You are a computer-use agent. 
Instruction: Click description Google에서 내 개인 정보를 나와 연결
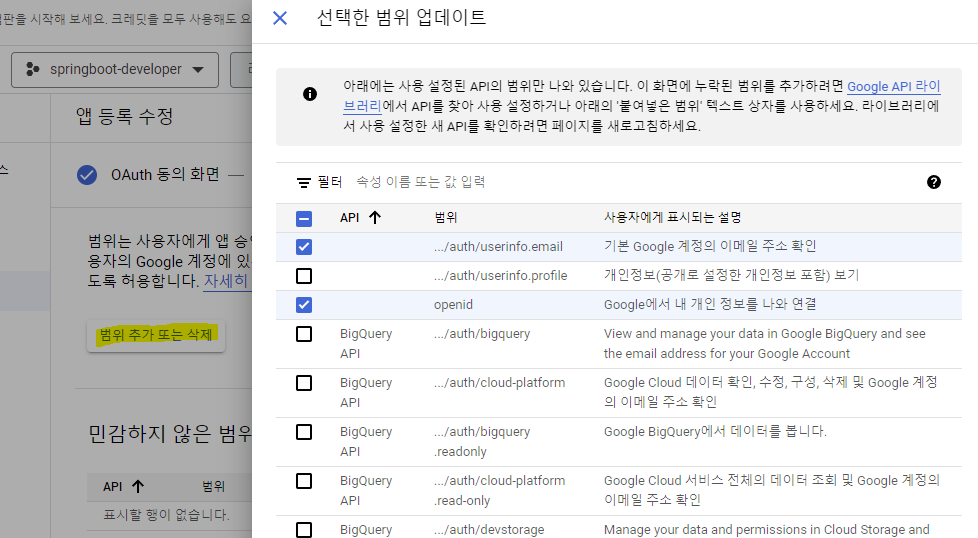(710, 304)
